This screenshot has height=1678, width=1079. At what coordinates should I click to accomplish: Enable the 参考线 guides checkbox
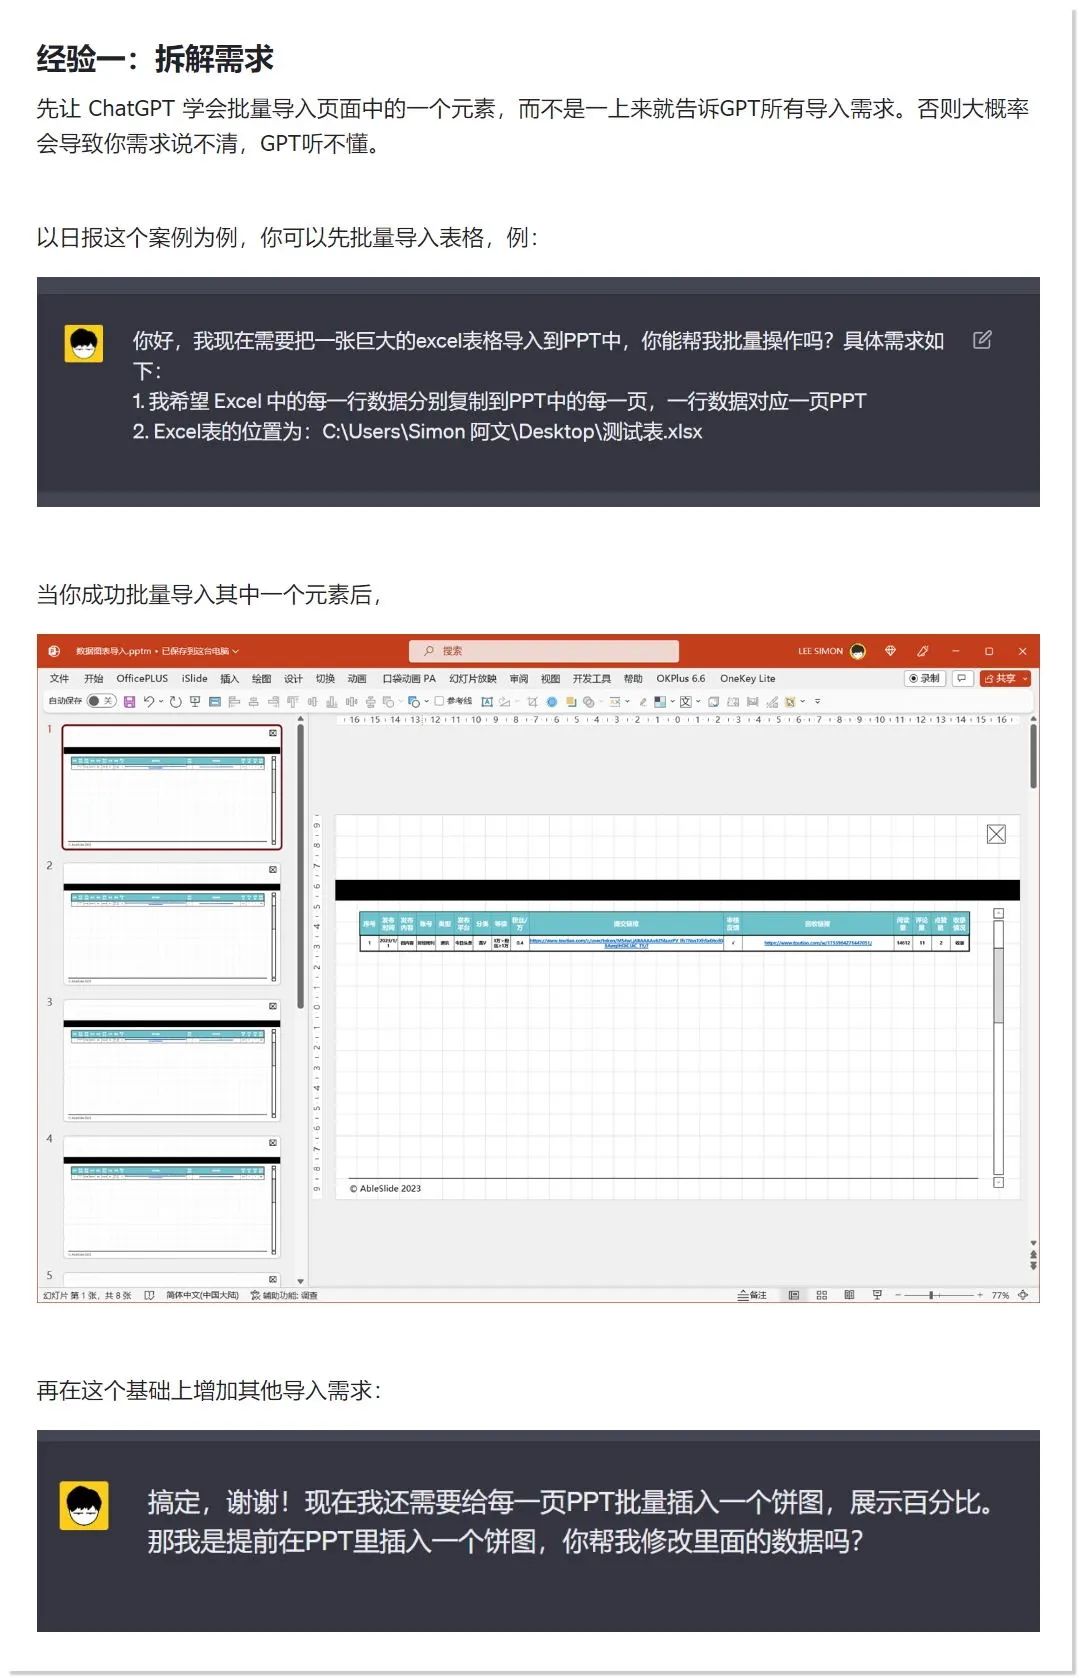coord(439,701)
